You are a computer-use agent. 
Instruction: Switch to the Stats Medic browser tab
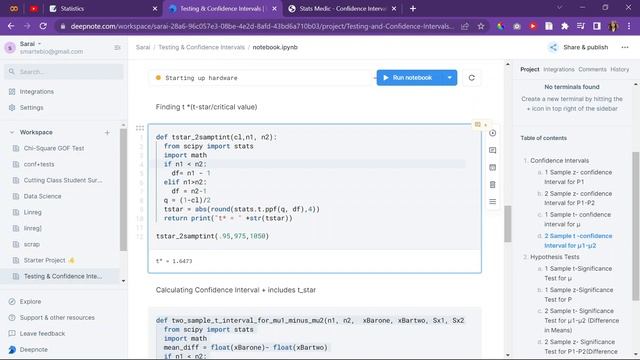click(x=342, y=9)
